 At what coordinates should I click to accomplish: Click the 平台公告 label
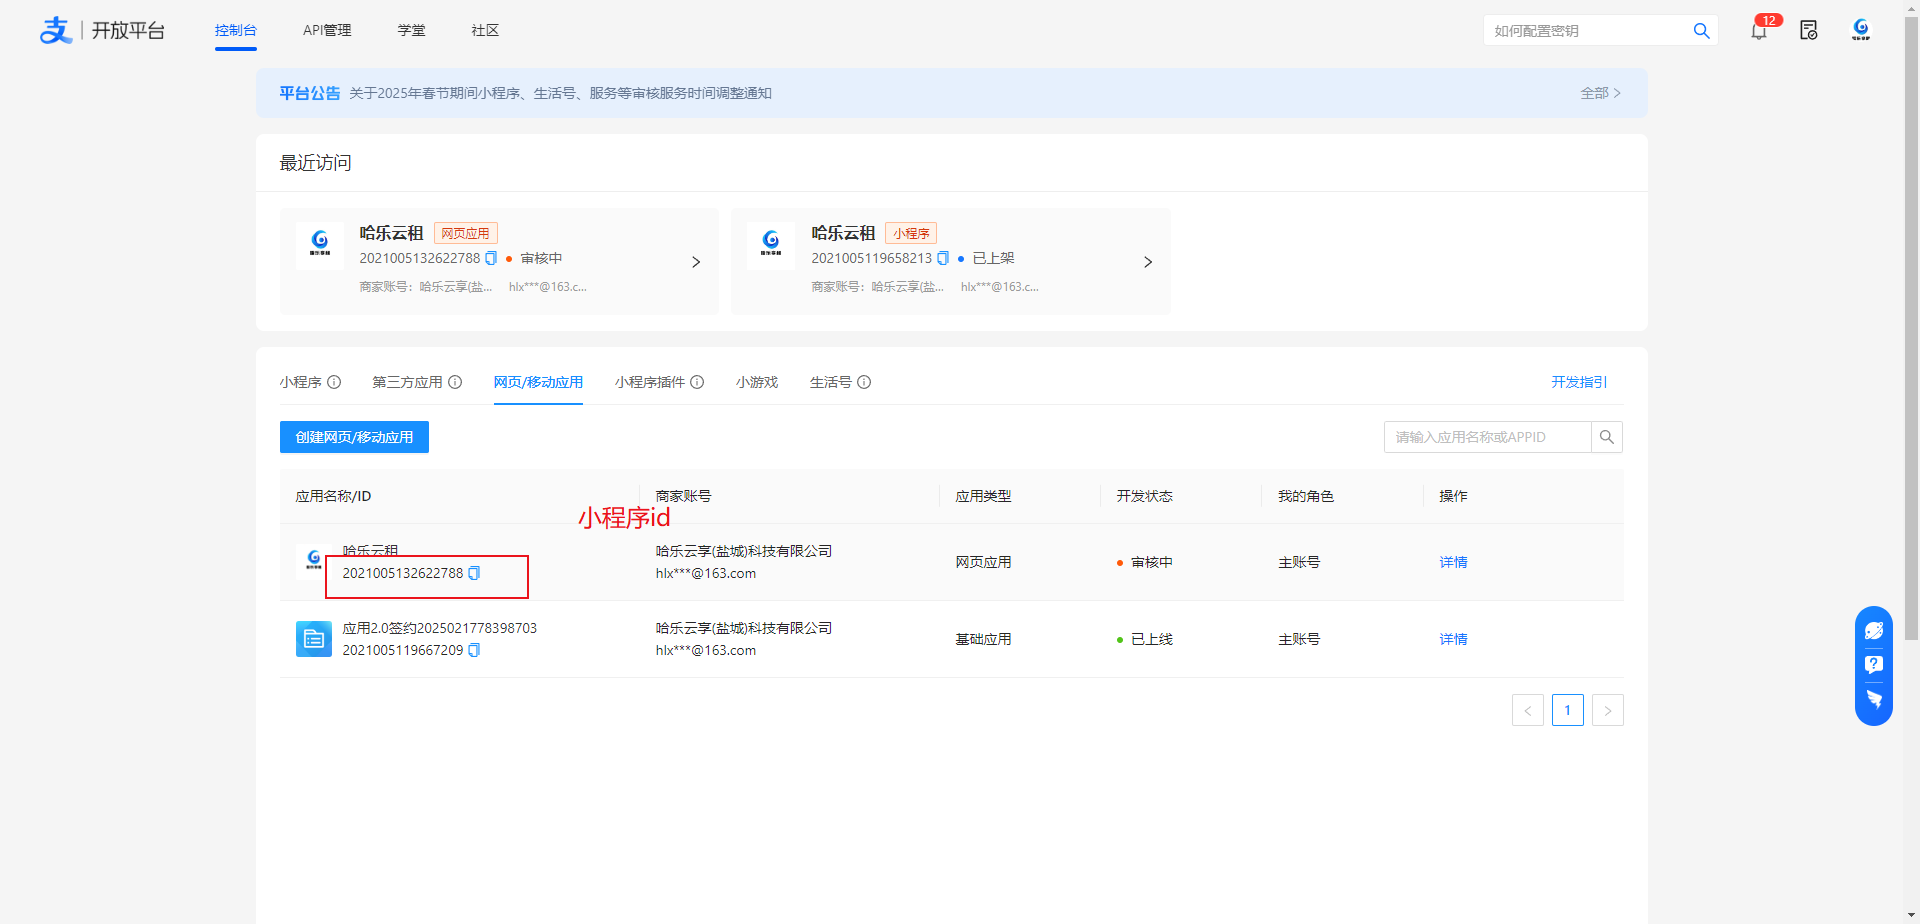coord(310,93)
